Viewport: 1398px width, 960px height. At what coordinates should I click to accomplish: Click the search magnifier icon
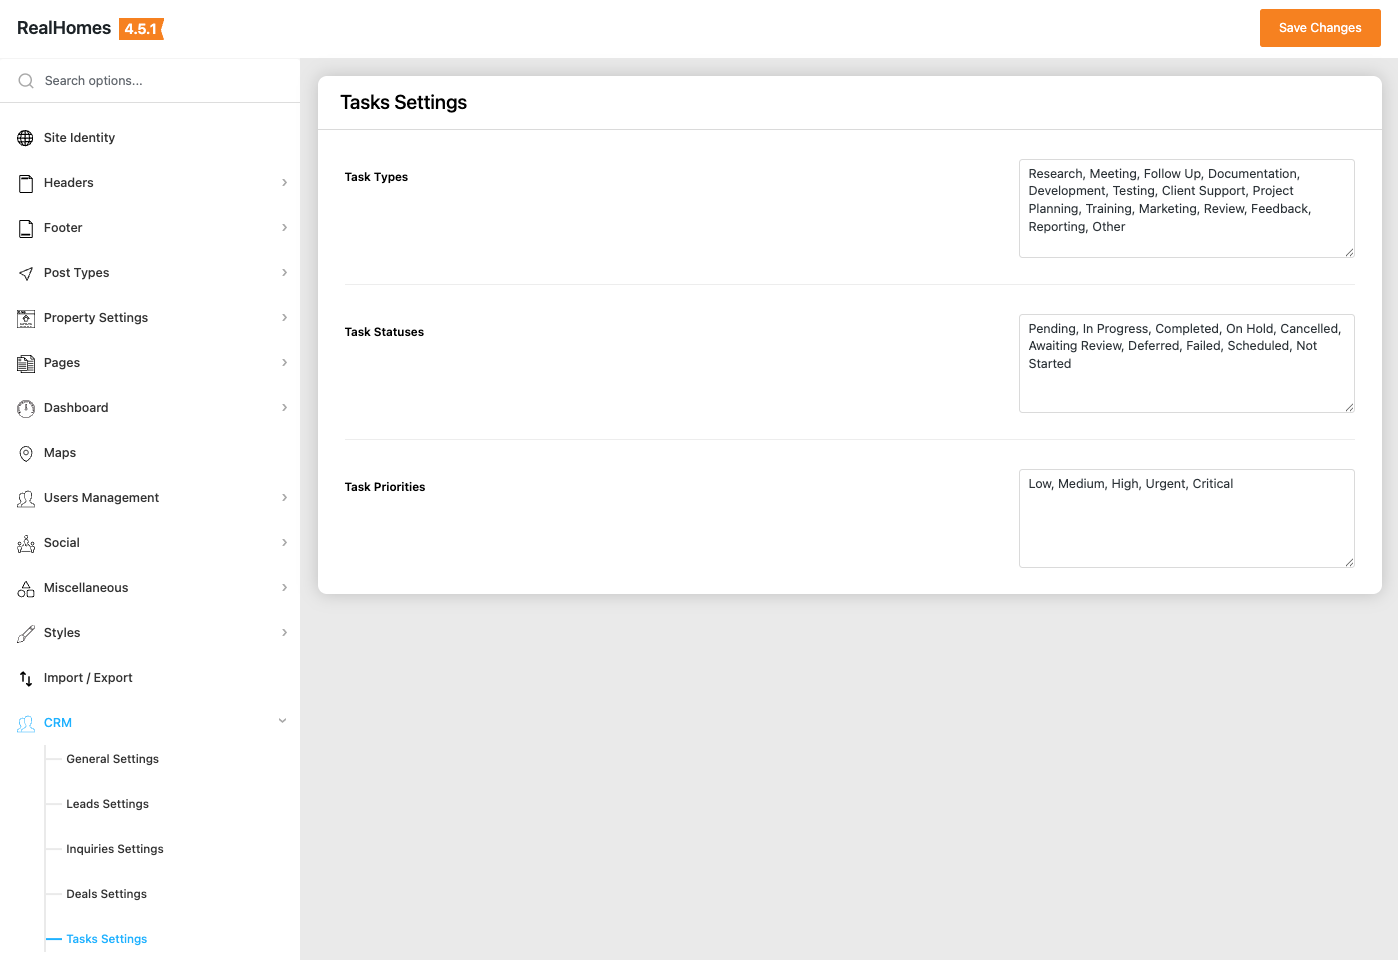[x=26, y=81]
